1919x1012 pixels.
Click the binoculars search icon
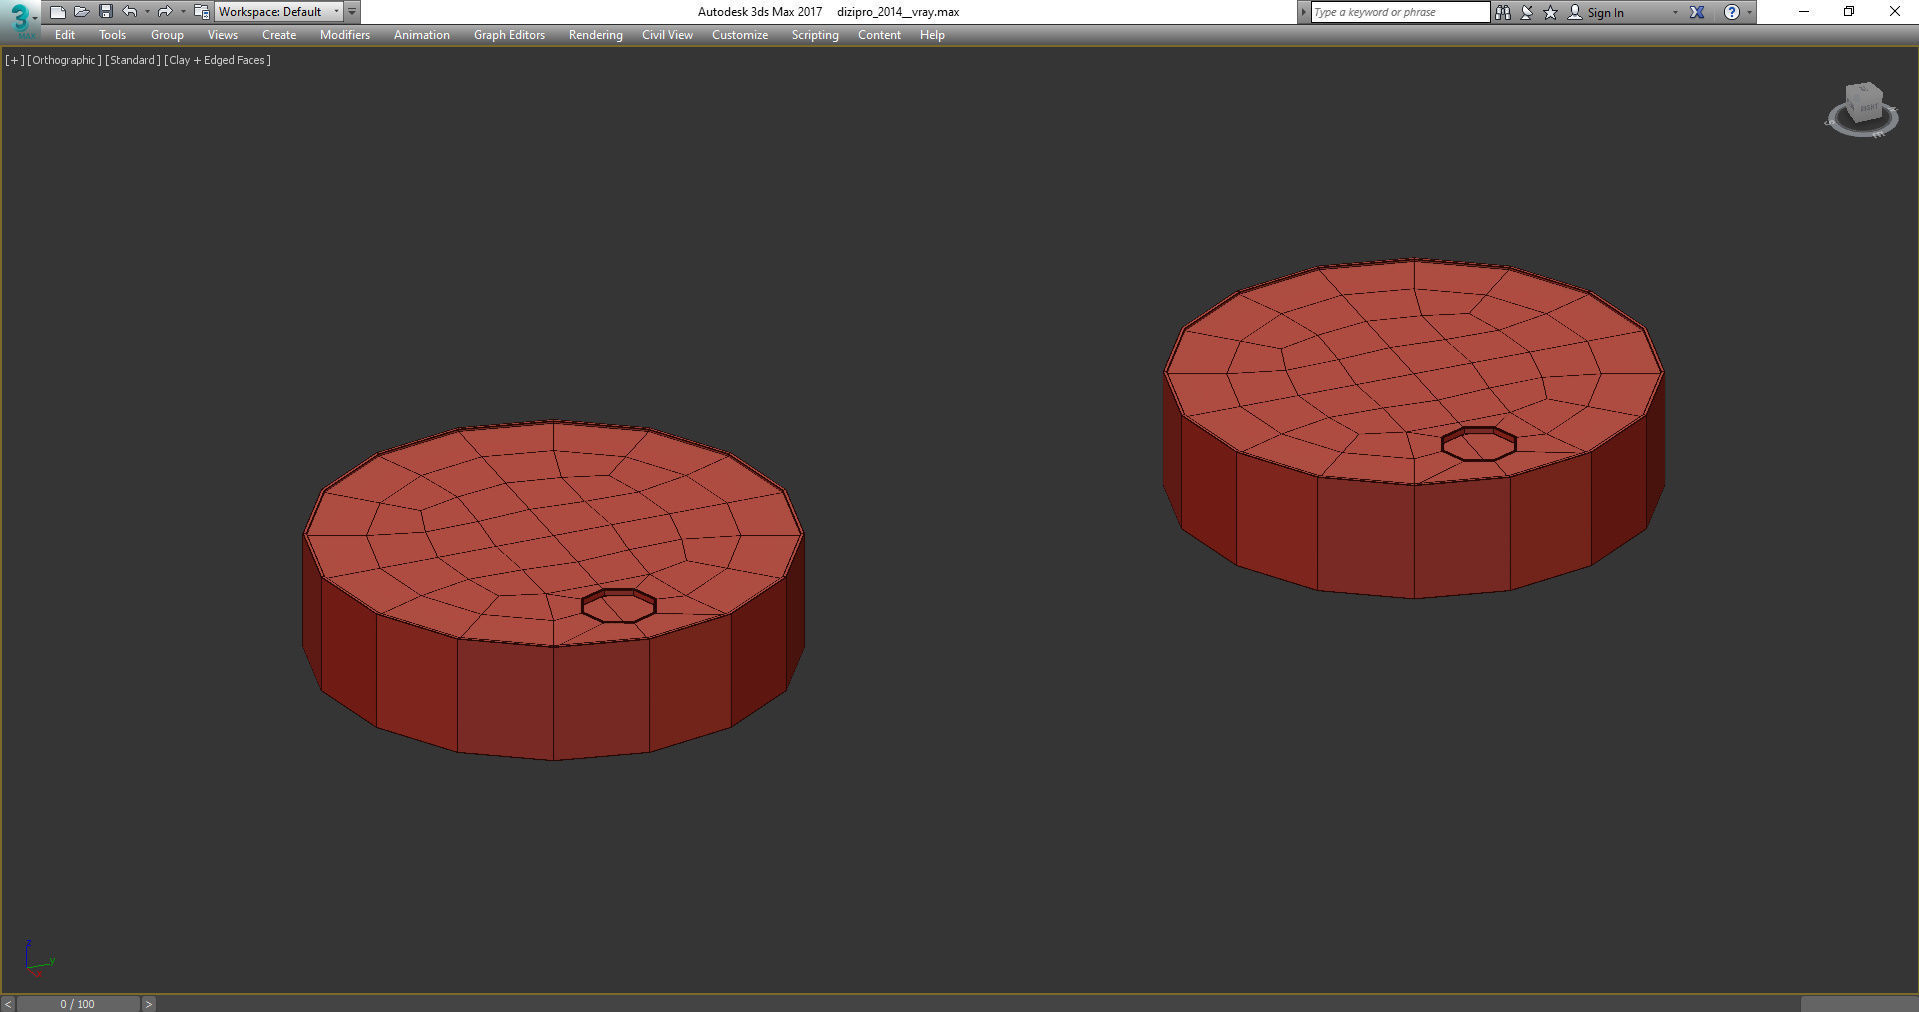tap(1502, 12)
